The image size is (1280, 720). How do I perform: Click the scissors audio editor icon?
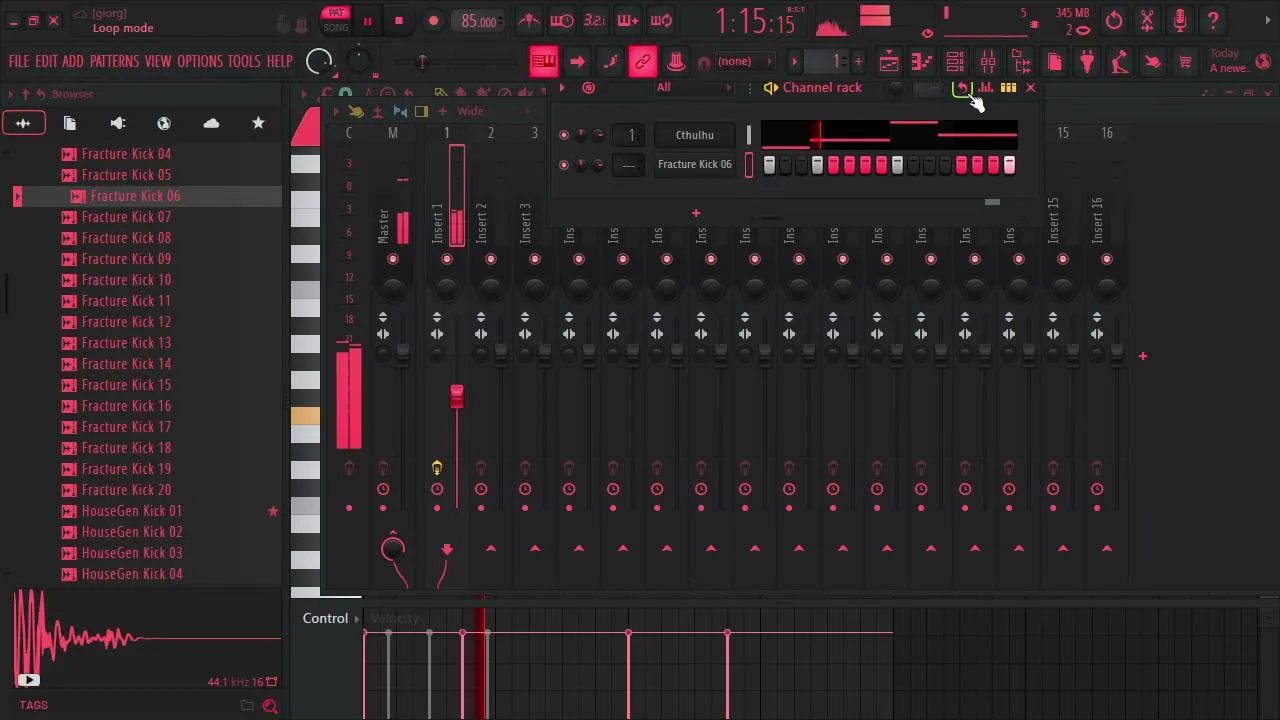[1147, 20]
